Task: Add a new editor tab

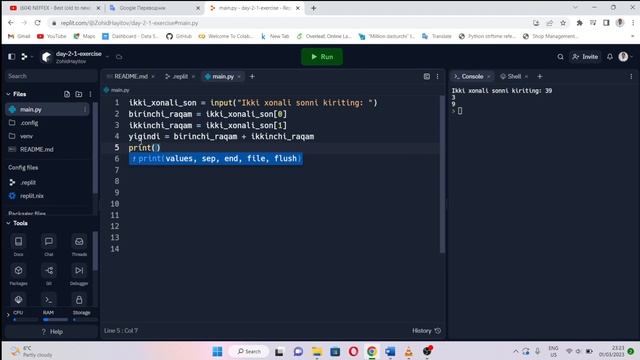Action: pos(252,76)
